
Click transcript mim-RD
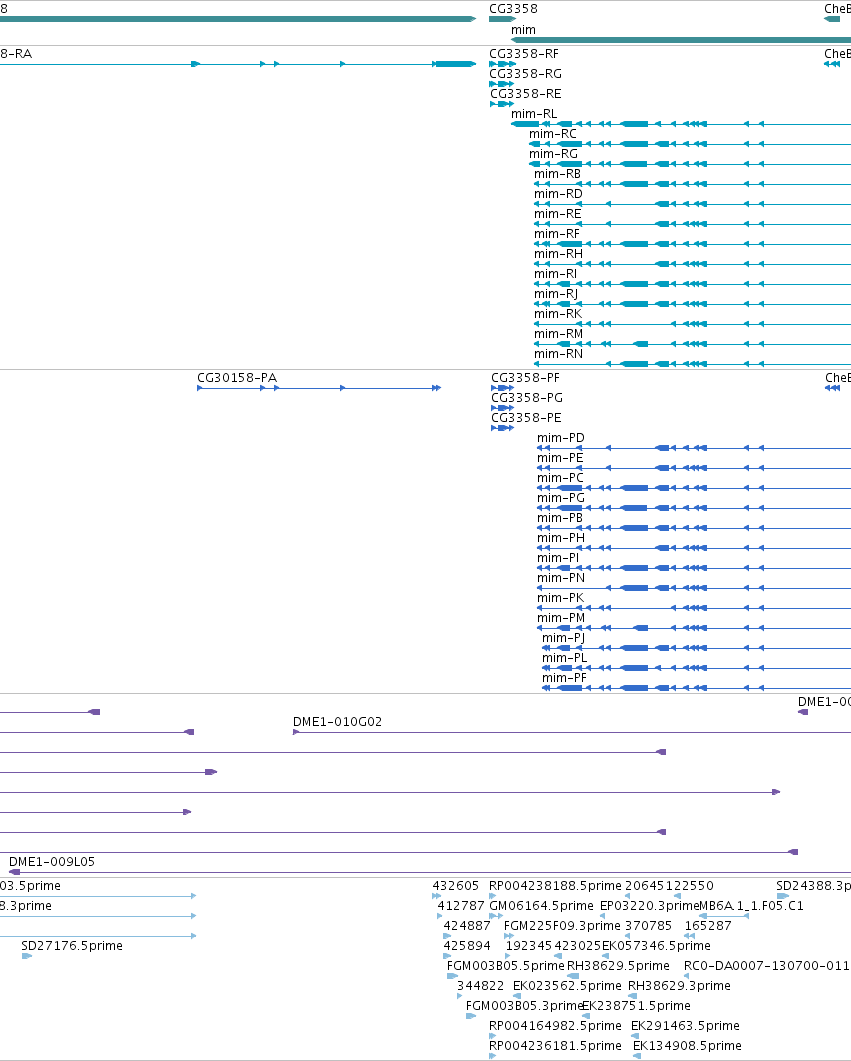[x=558, y=194]
